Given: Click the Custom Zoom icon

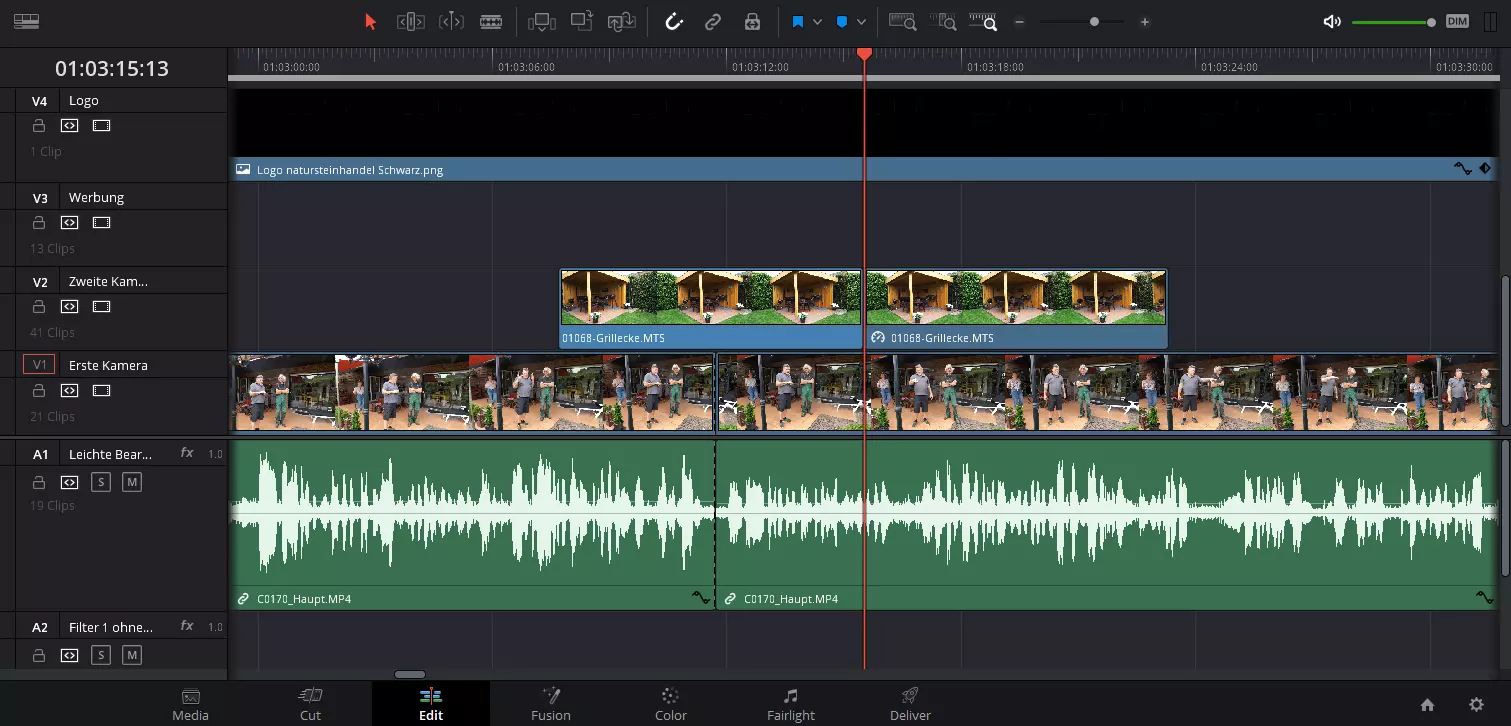Looking at the screenshot, I should [x=984, y=21].
